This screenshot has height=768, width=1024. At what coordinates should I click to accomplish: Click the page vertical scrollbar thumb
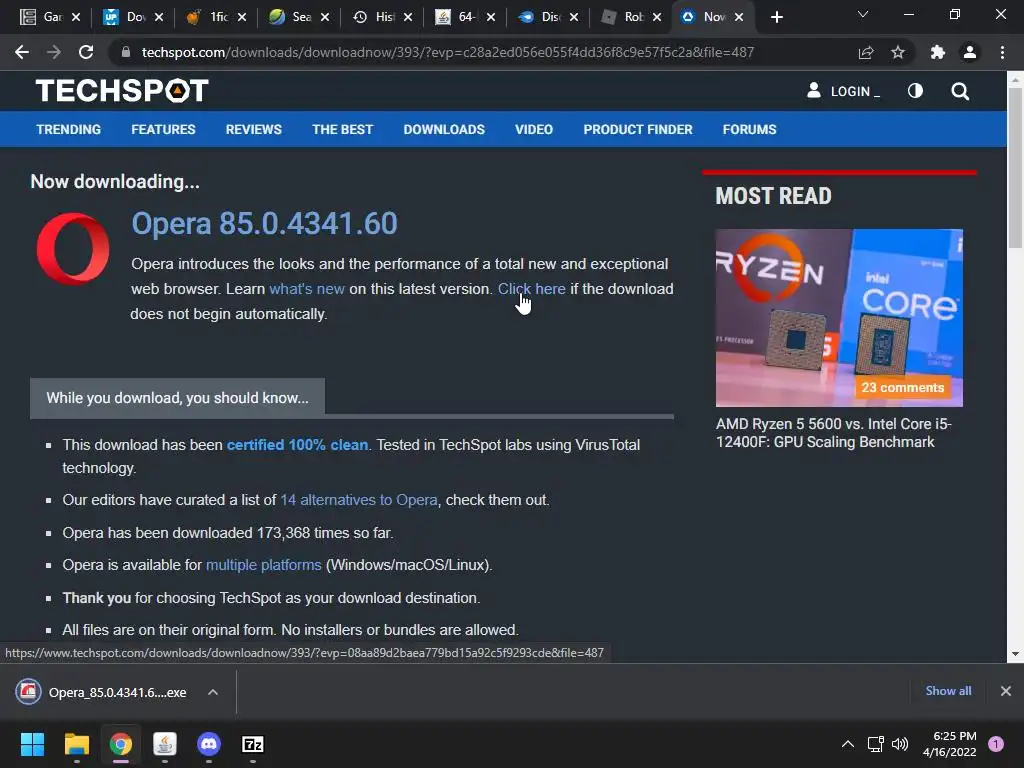pyautogui.click(x=1015, y=167)
